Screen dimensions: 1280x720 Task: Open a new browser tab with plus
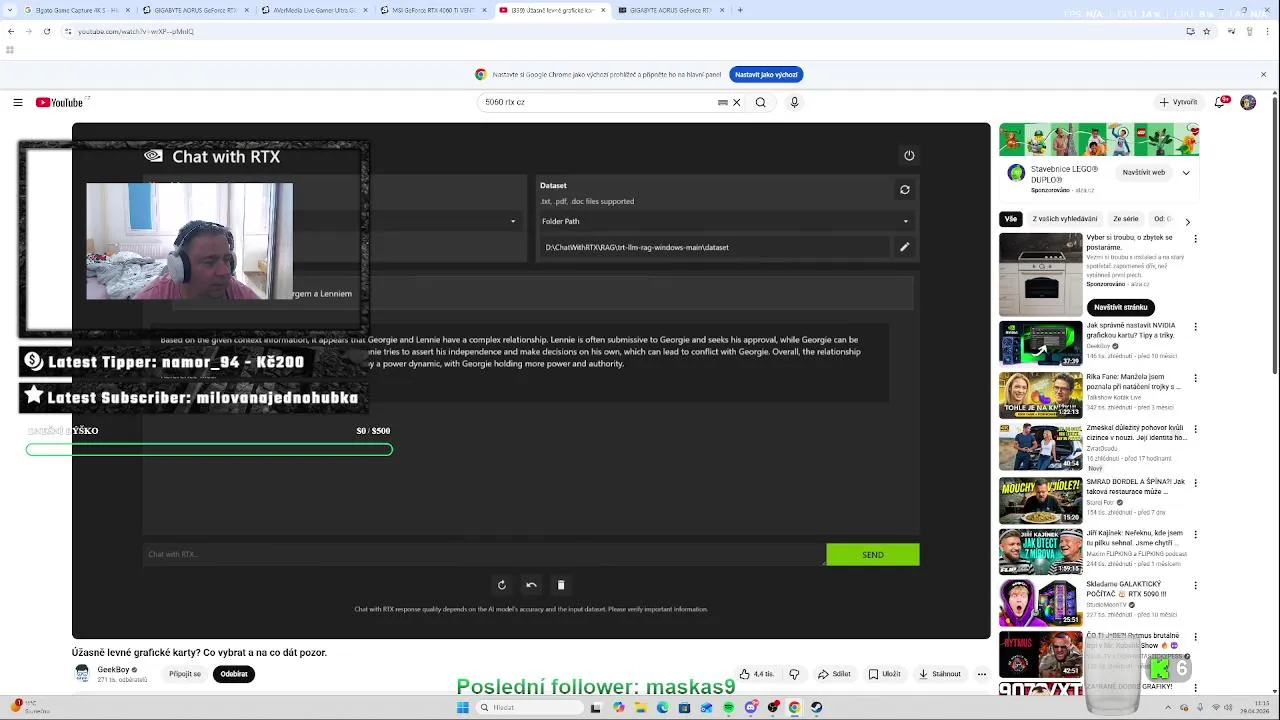tap(740, 10)
